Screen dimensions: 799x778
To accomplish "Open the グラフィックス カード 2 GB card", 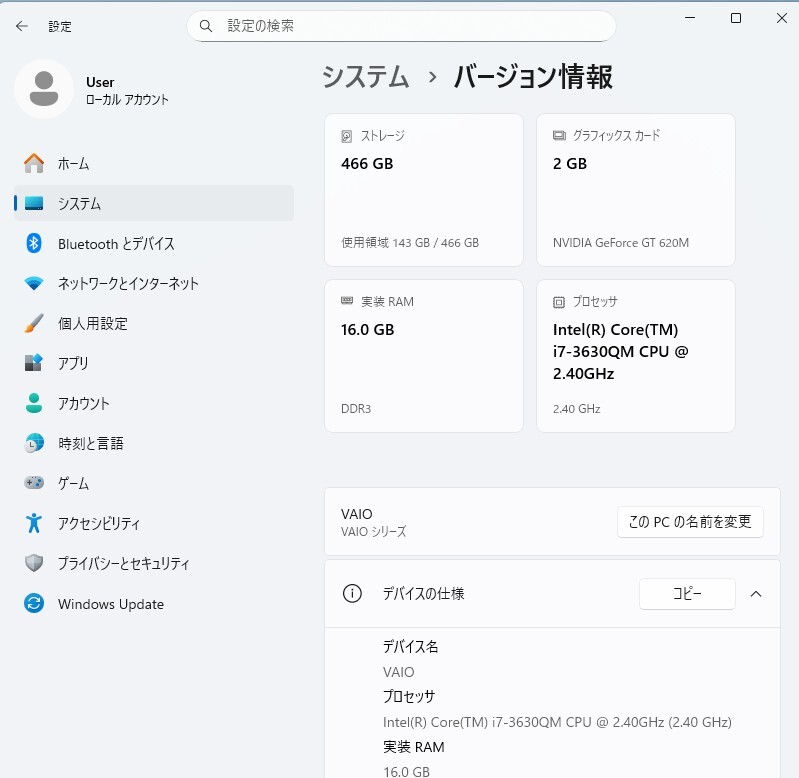I will click(x=636, y=190).
